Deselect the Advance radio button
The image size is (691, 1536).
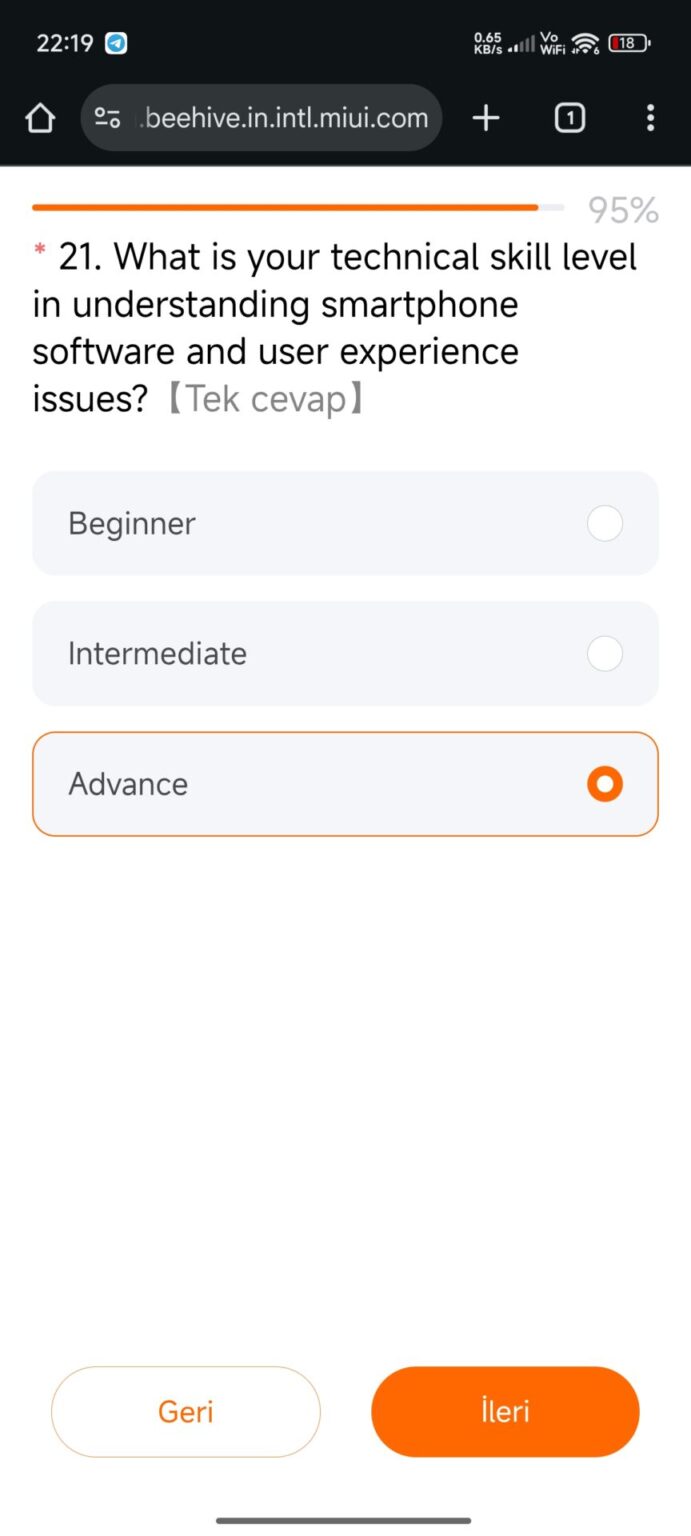click(x=604, y=784)
